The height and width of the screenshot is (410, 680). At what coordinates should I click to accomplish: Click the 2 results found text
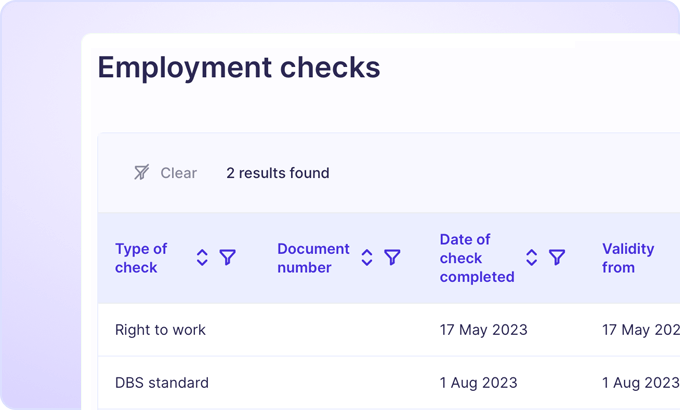[277, 173]
